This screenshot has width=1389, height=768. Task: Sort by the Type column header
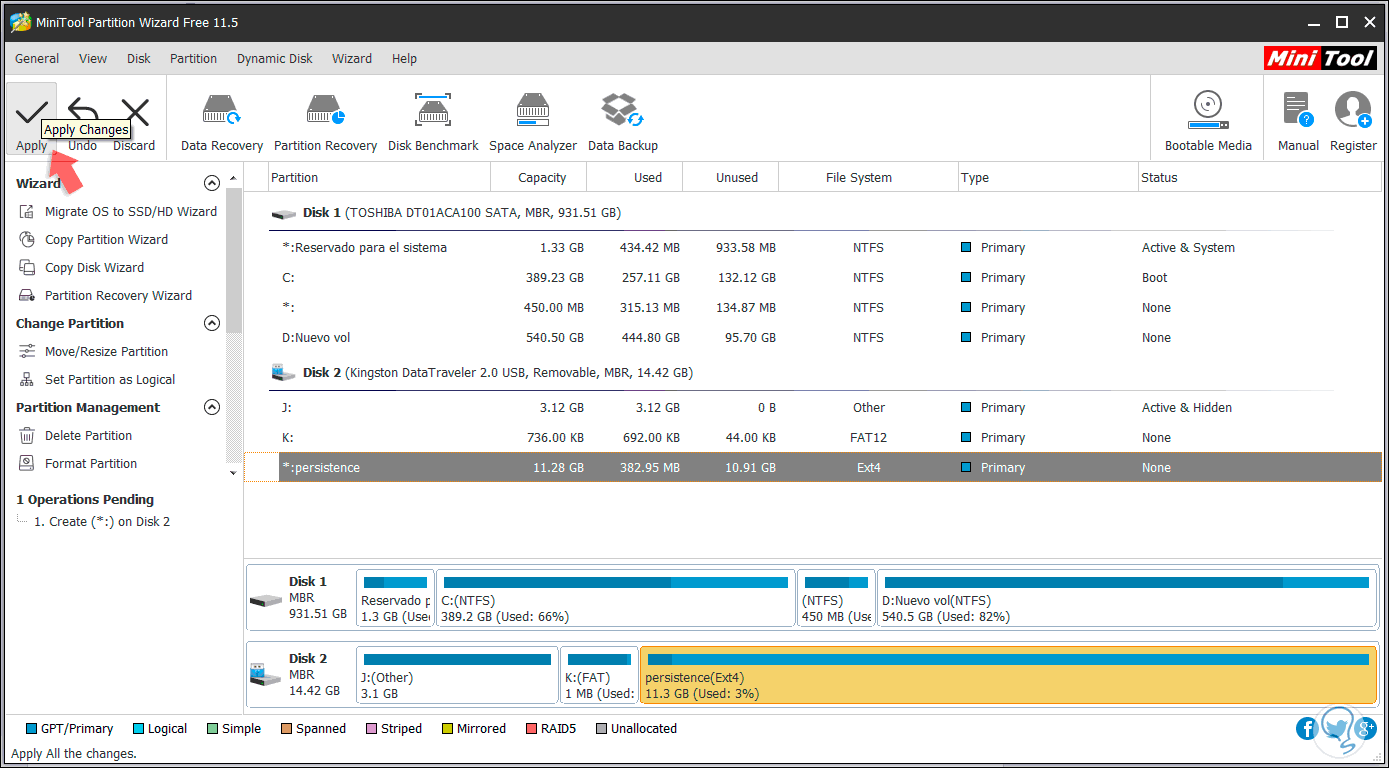click(1048, 177)
